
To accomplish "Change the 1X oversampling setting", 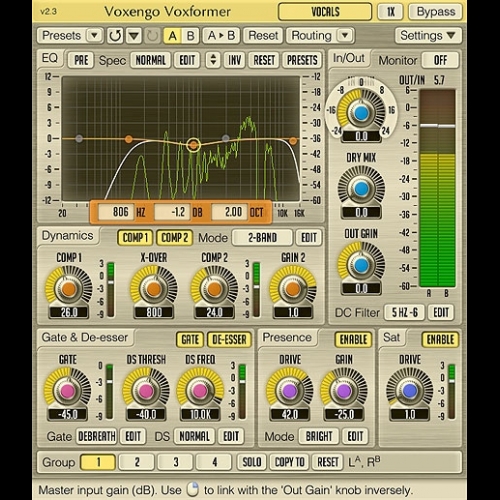I will 390,12.
